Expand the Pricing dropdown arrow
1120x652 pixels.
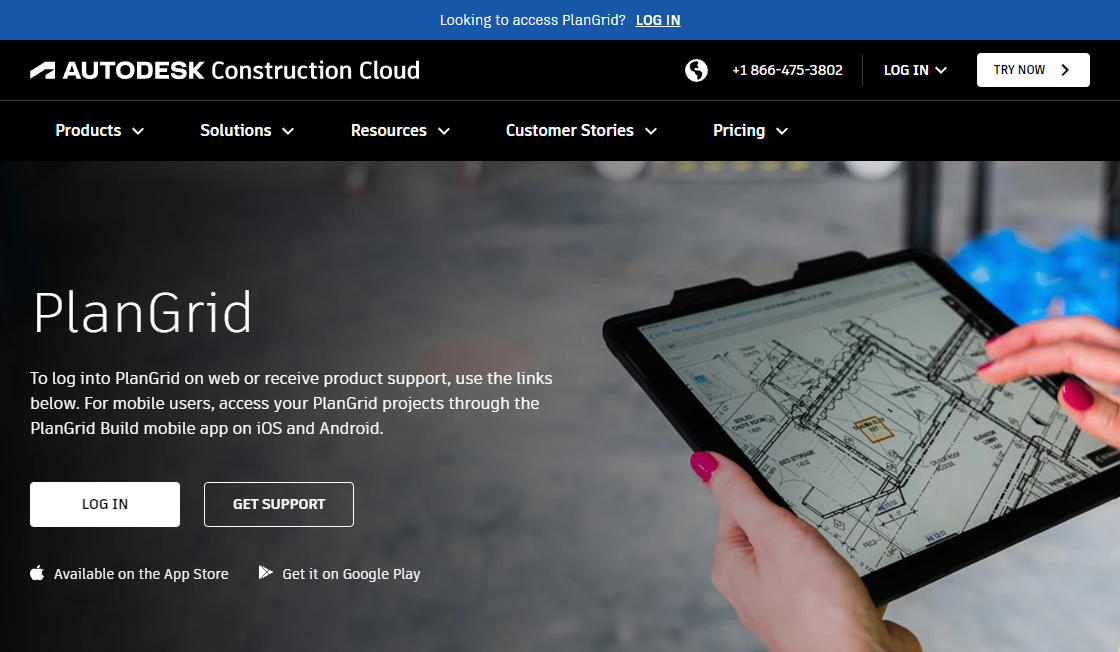782,131
